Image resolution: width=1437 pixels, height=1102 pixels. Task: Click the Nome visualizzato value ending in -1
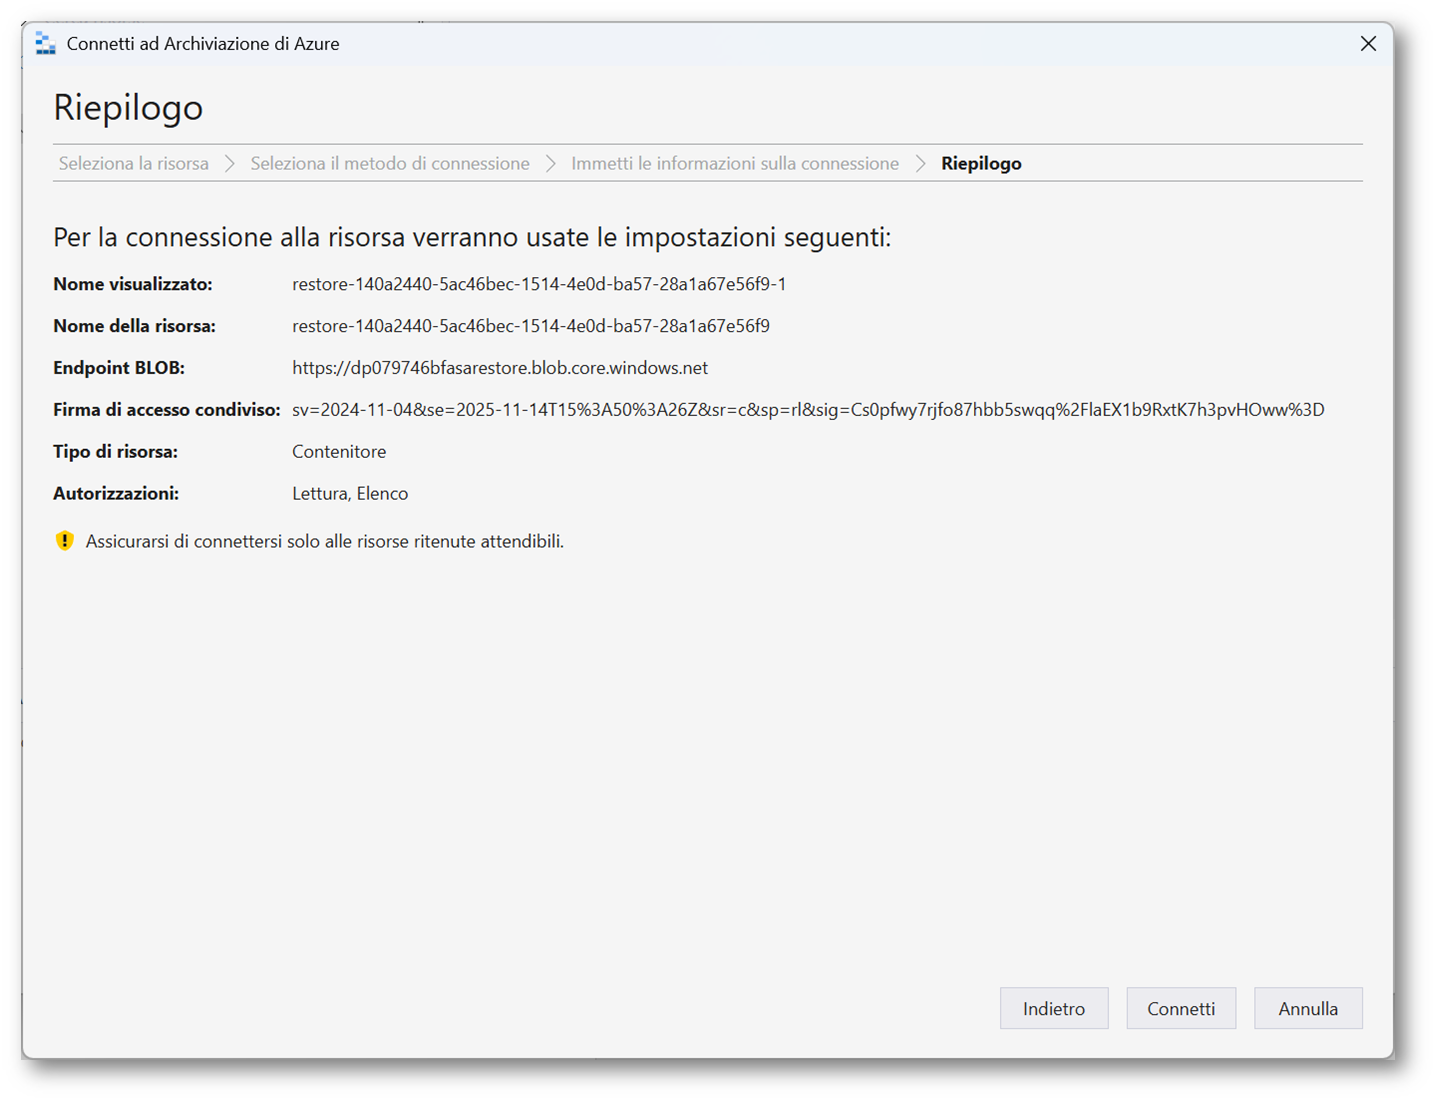point(539,284)
